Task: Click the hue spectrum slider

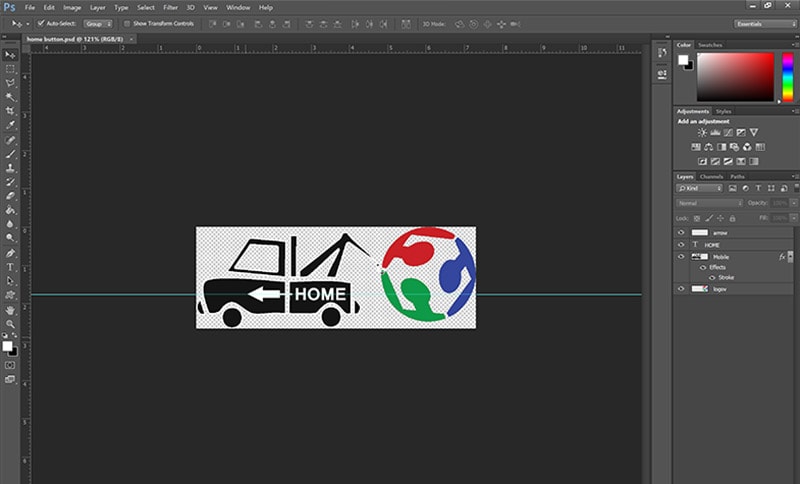Action: 788,77
